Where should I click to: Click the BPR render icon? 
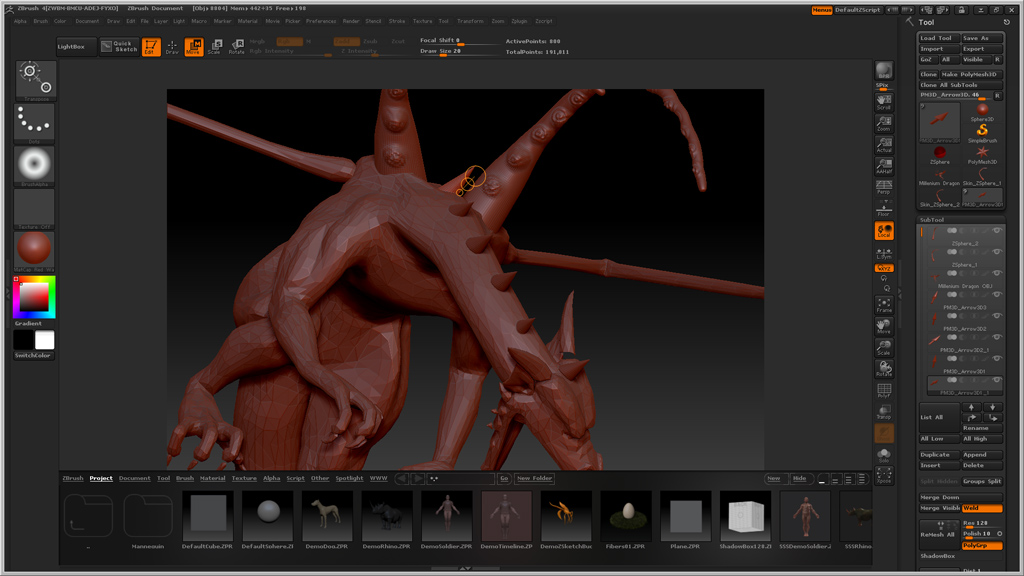883,70
